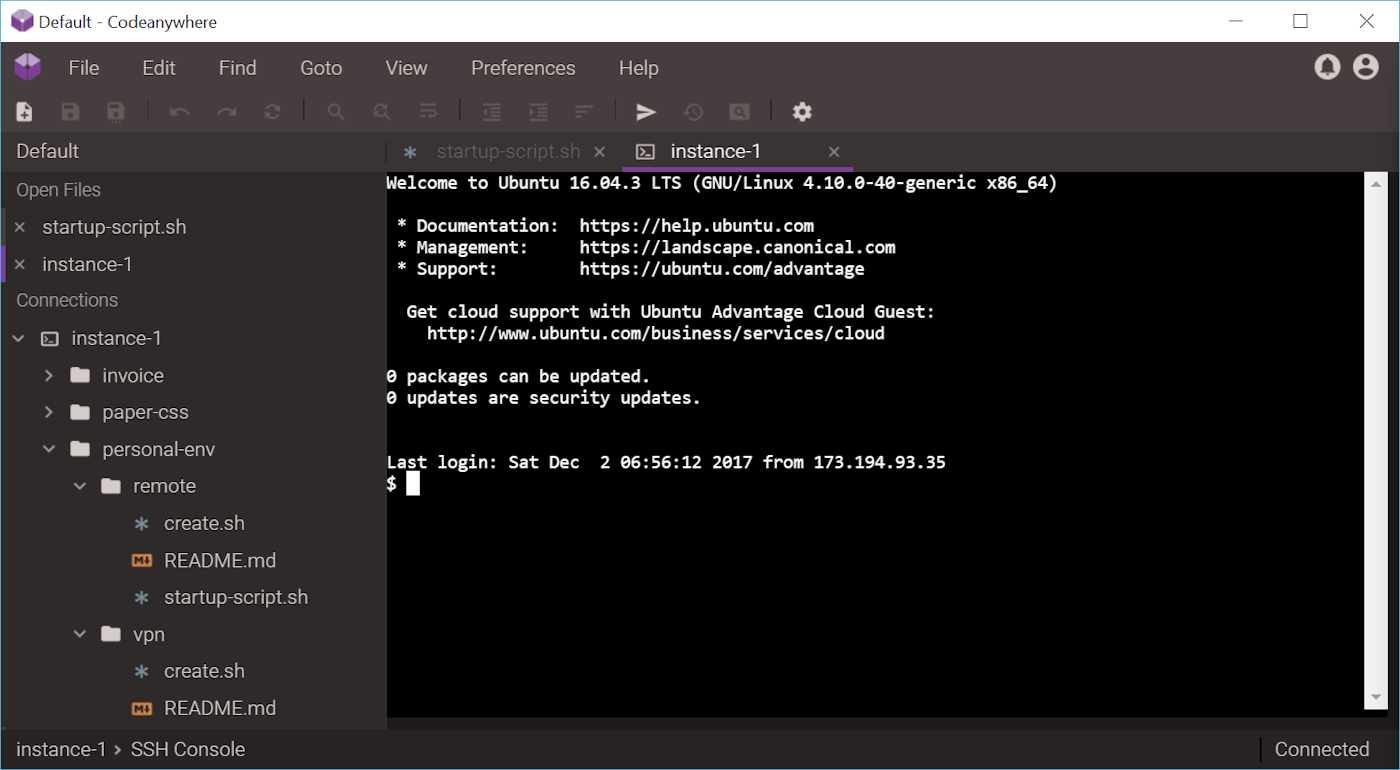Click the terminal icon of the instance-1 connection
The image size is (1400, 770).
49,339
